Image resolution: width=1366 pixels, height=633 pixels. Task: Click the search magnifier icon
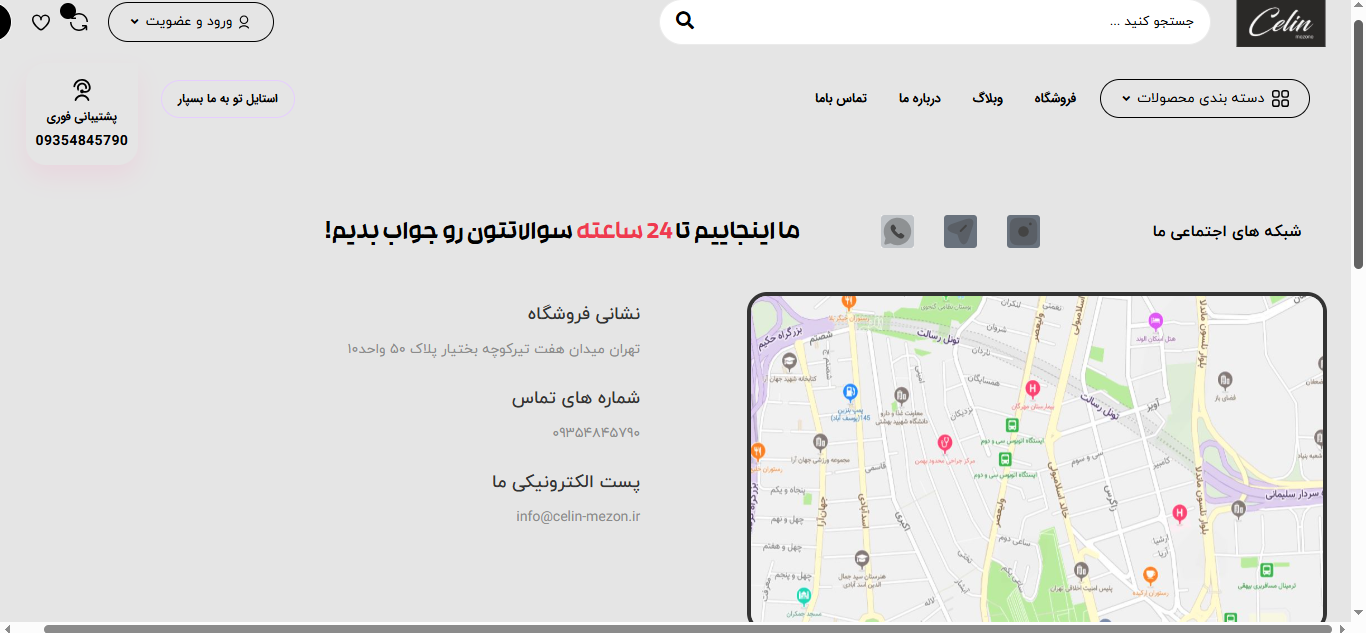(x=685, y=21)
